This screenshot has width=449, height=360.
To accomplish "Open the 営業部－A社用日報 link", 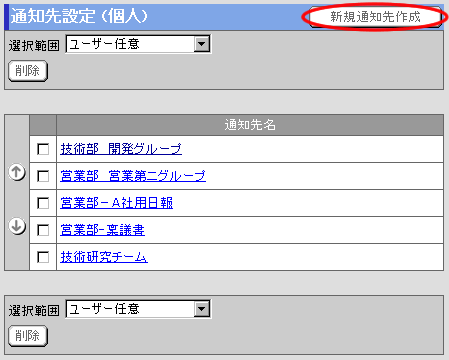I will 117,203.
